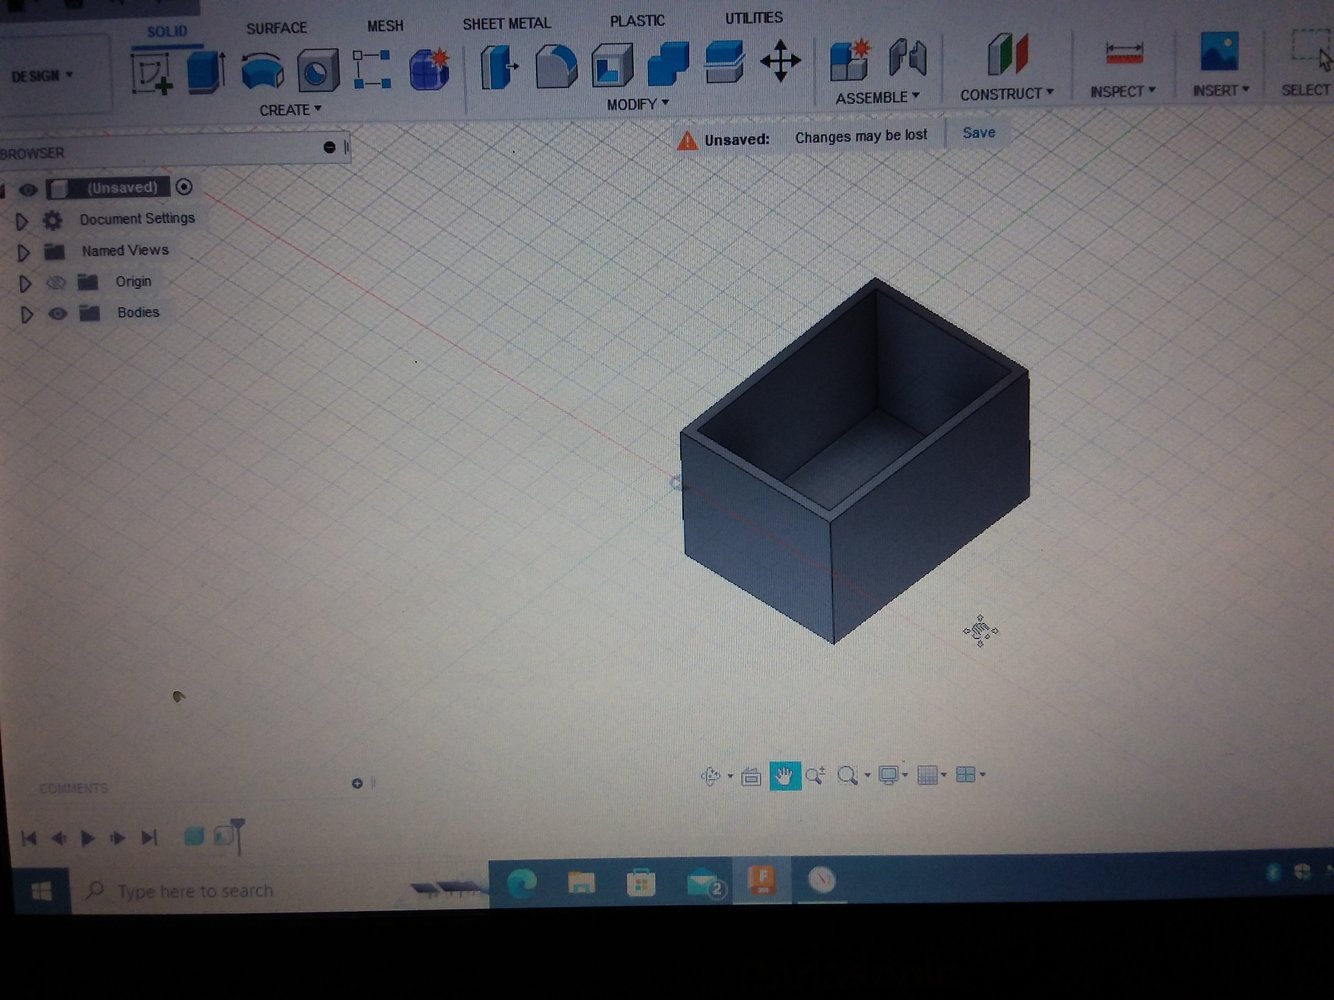Select the Shell tool icon
This screenshot has width=1334, height=1000.
point(612,66)
